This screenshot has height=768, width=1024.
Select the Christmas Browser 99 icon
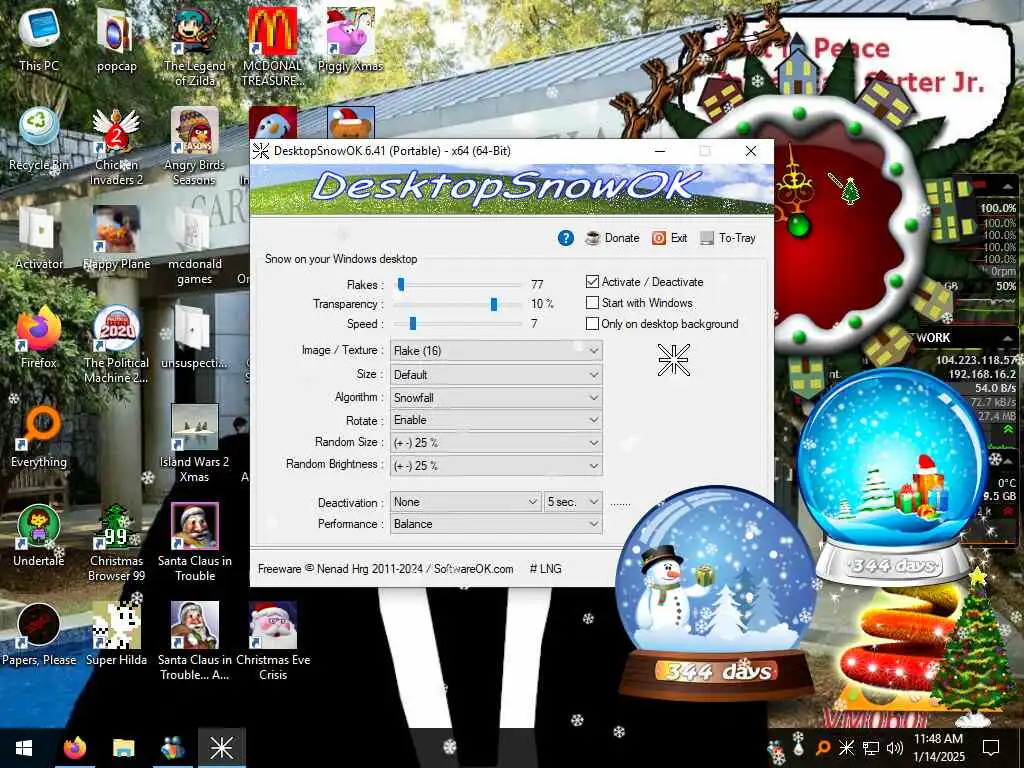pyautogui.click(x=116, y=543)
